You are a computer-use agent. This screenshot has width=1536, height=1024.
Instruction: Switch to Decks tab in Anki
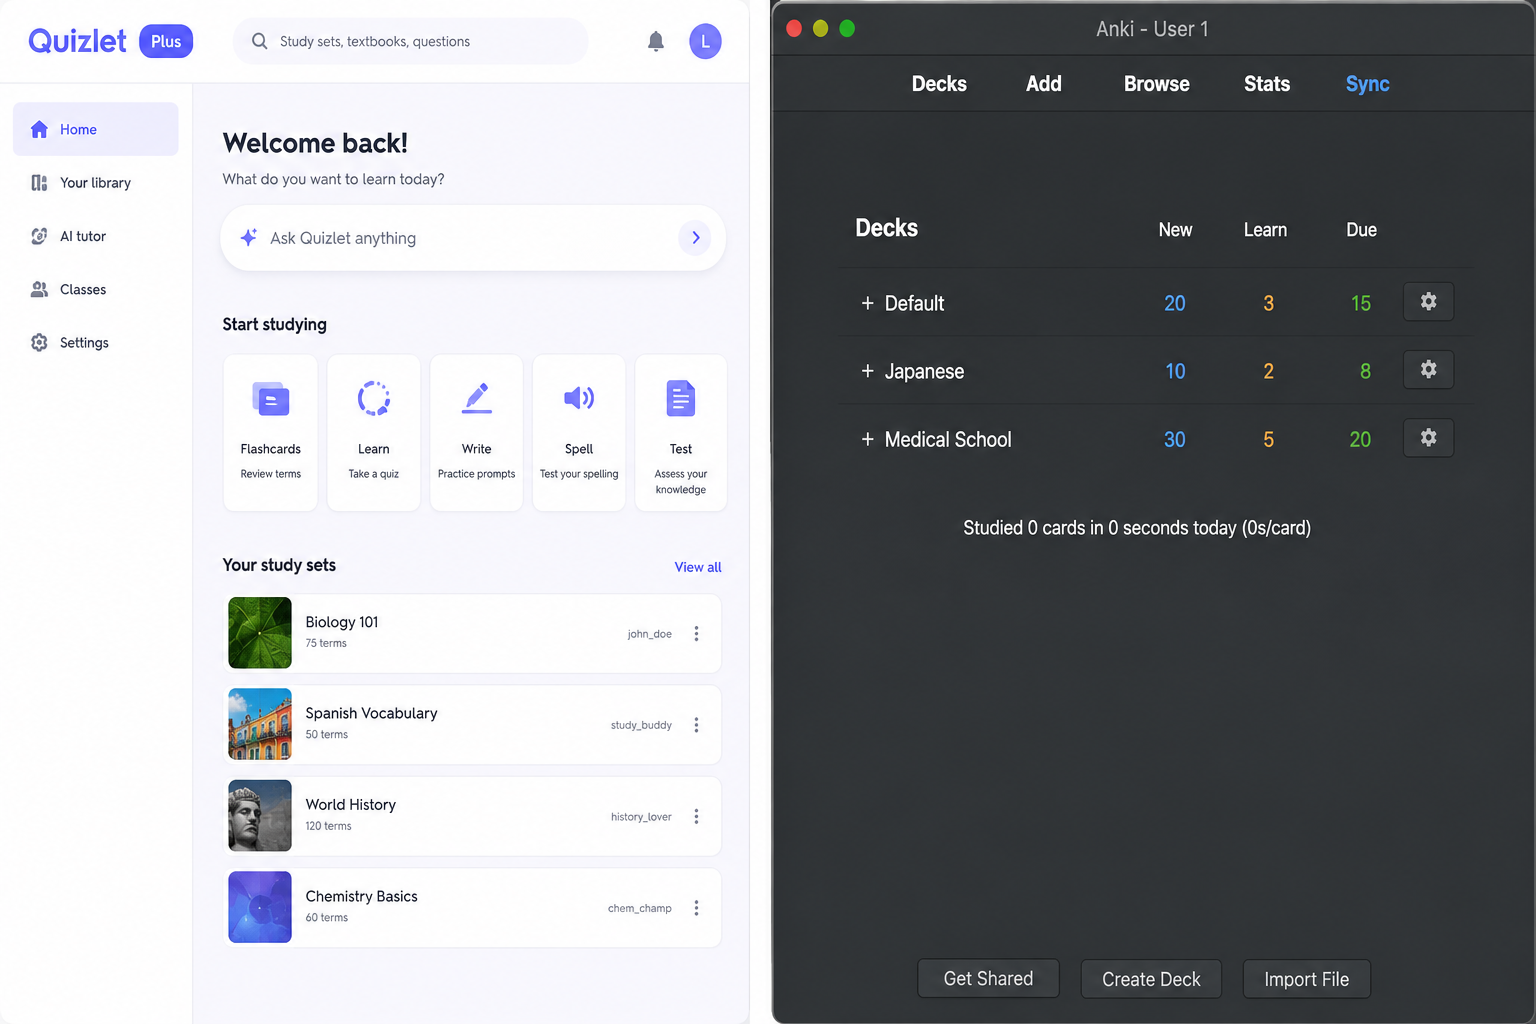(x=939, y=84)
